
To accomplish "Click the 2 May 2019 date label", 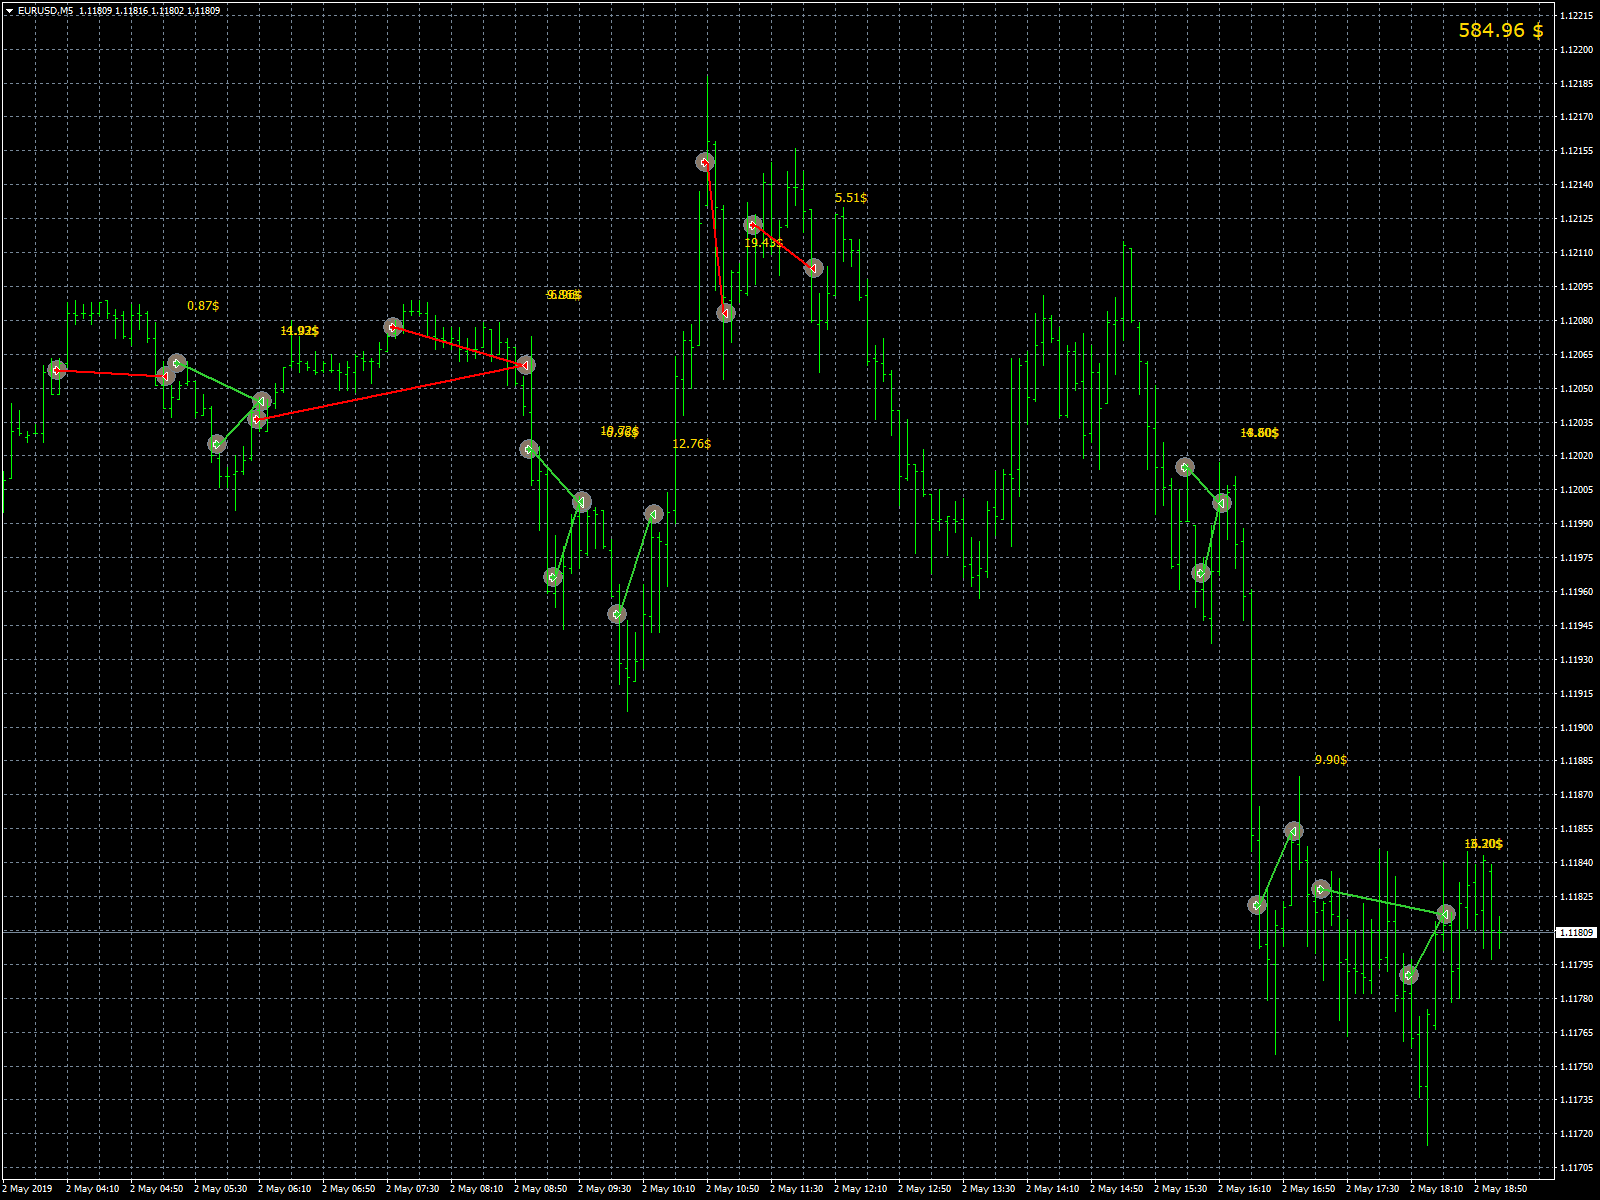I will tap(27, 1189).
